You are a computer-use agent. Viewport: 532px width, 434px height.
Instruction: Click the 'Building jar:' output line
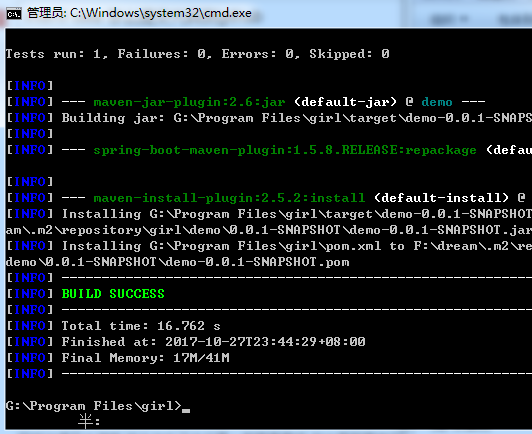269,118
